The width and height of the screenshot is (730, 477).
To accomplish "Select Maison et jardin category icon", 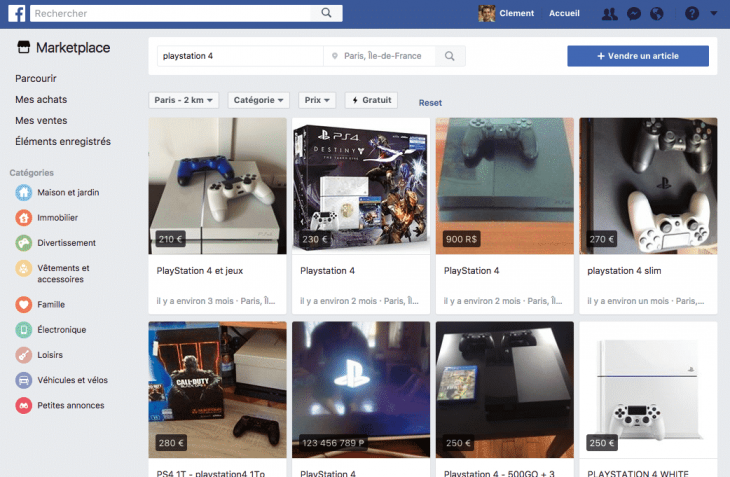I will (x=24, y=192).
